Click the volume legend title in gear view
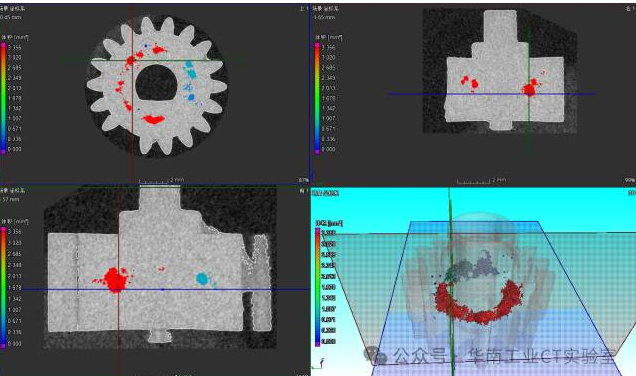This screenshot has width=636, height=376. 15,37
